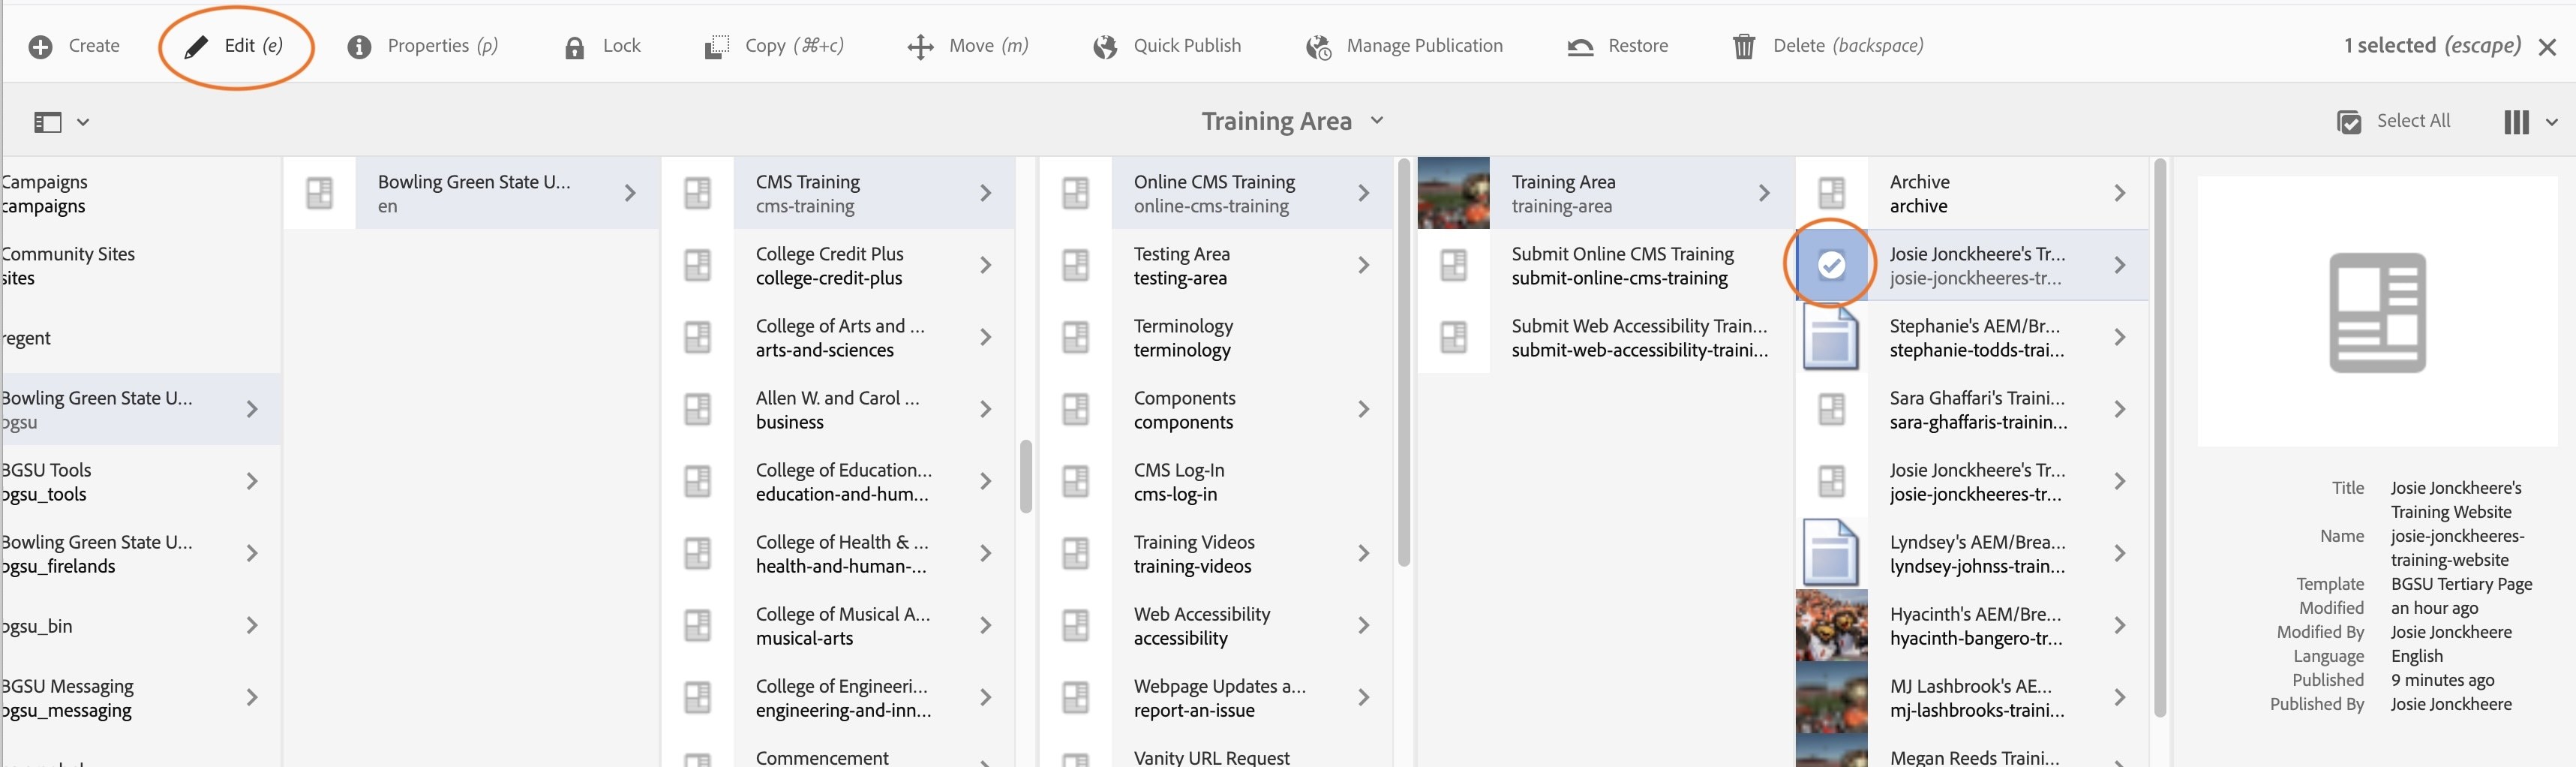Click the Online CMS Training column scrollbar

pos(1404,362)
